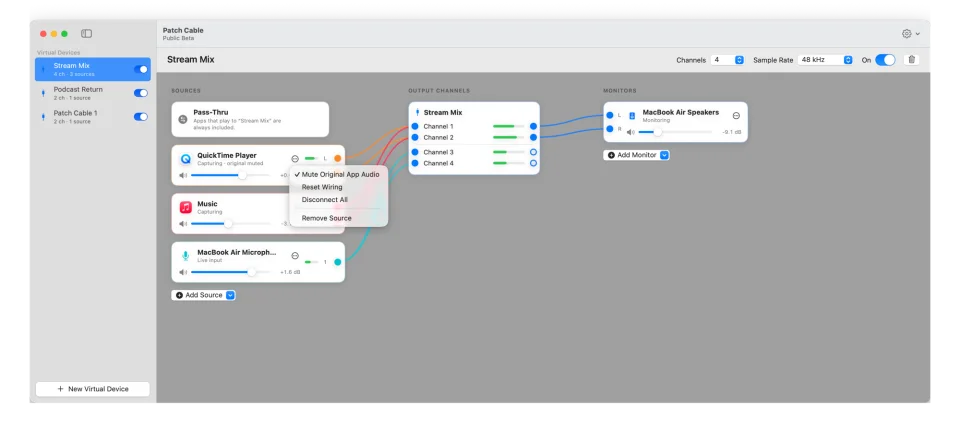Turn off the On switch in header
This screenshot has height=442, width=960.
click(885, 59)
